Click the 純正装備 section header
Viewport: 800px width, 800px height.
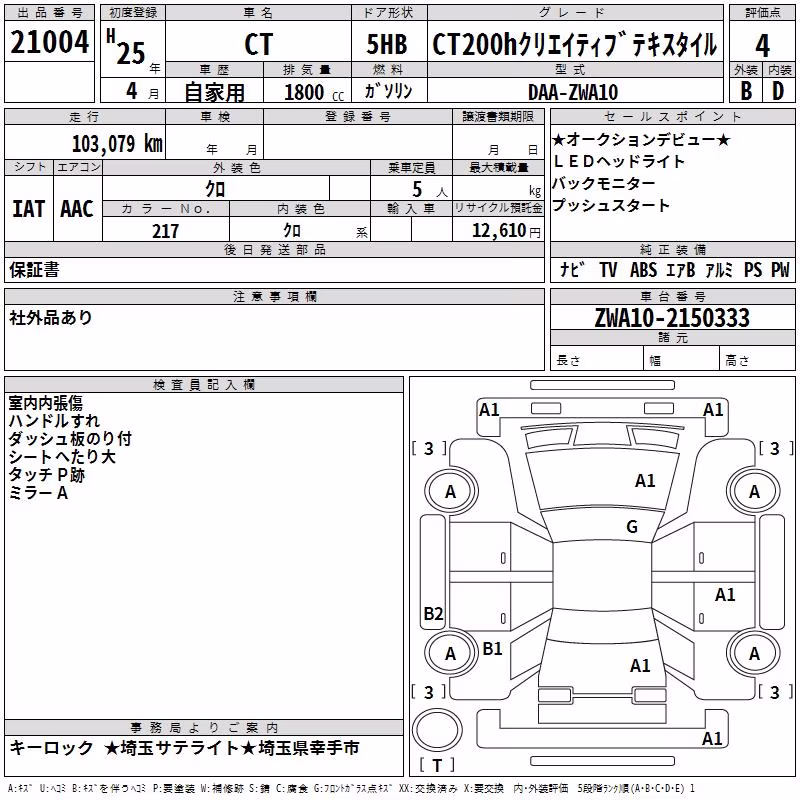click(672, 249)
